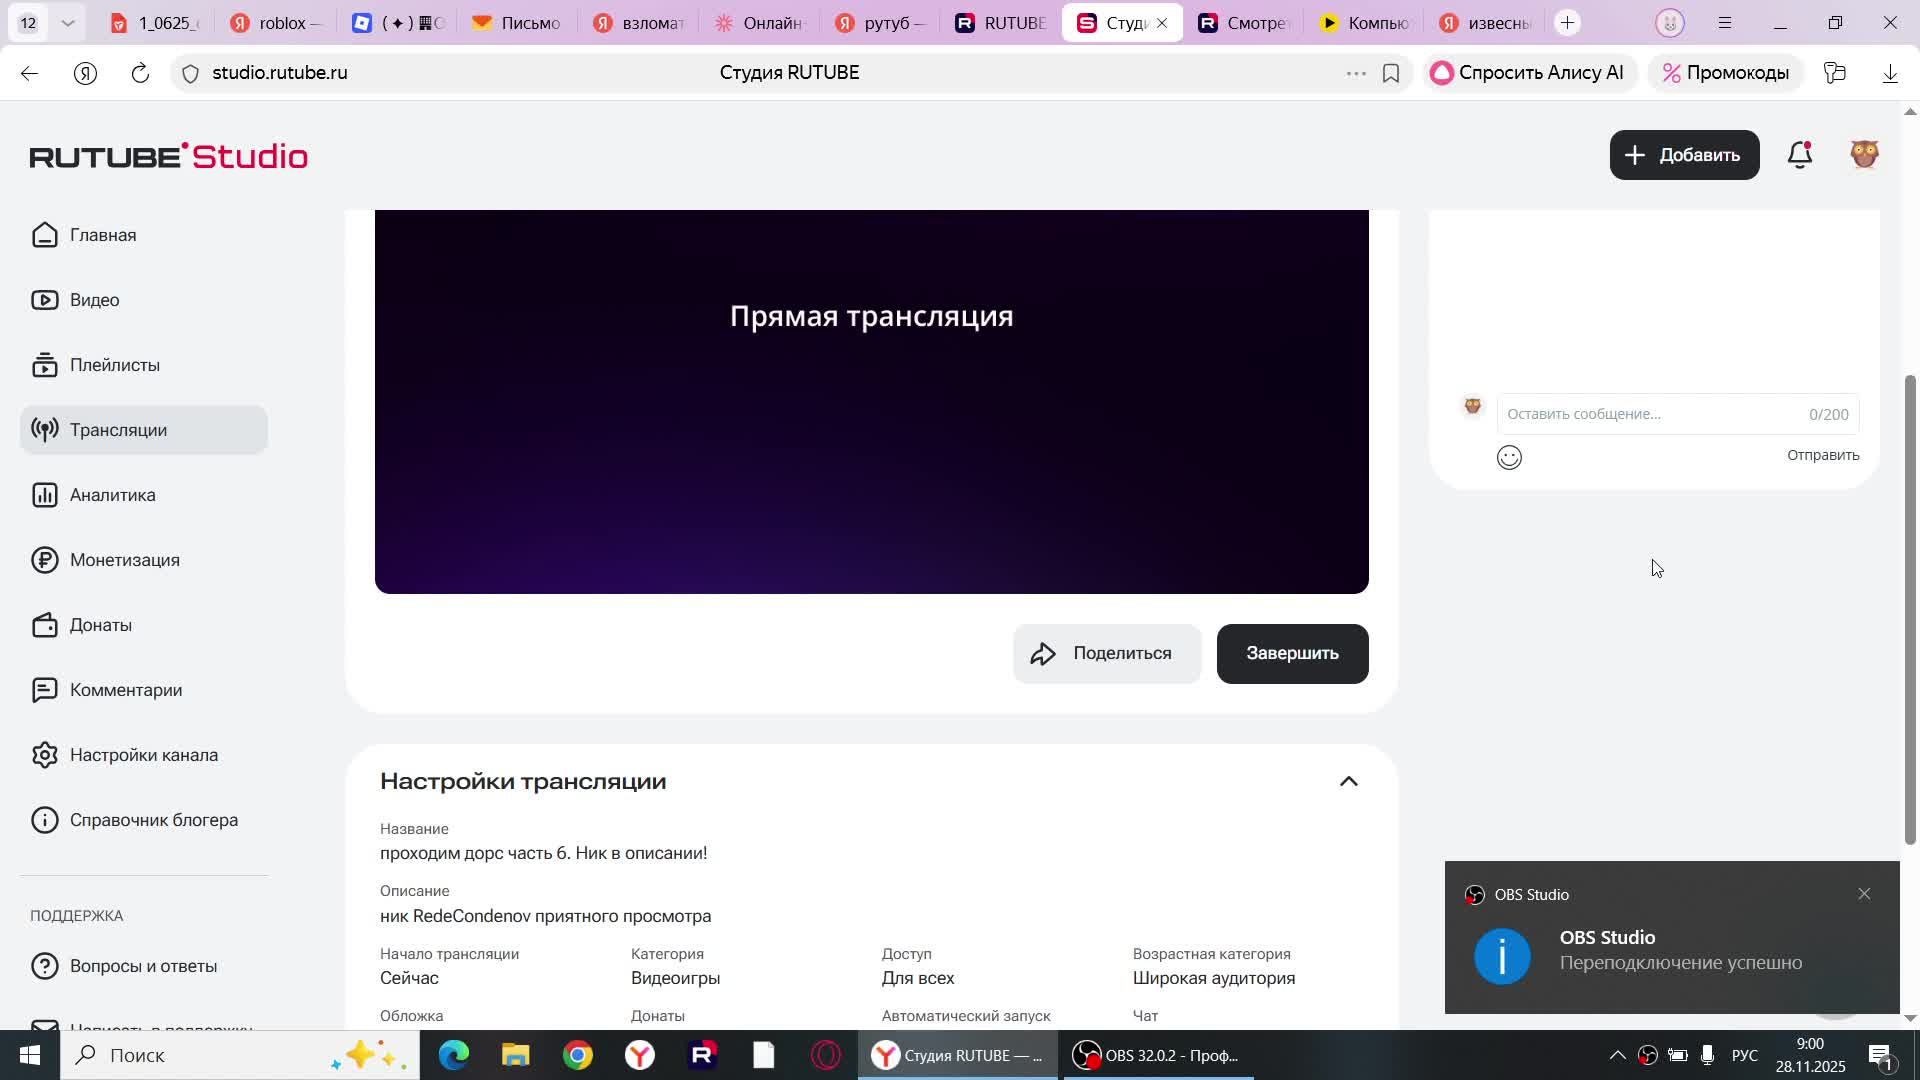Click the Видеоигры category value
This screenshot has width=1920, height=1080.
(x=675, y=978)
